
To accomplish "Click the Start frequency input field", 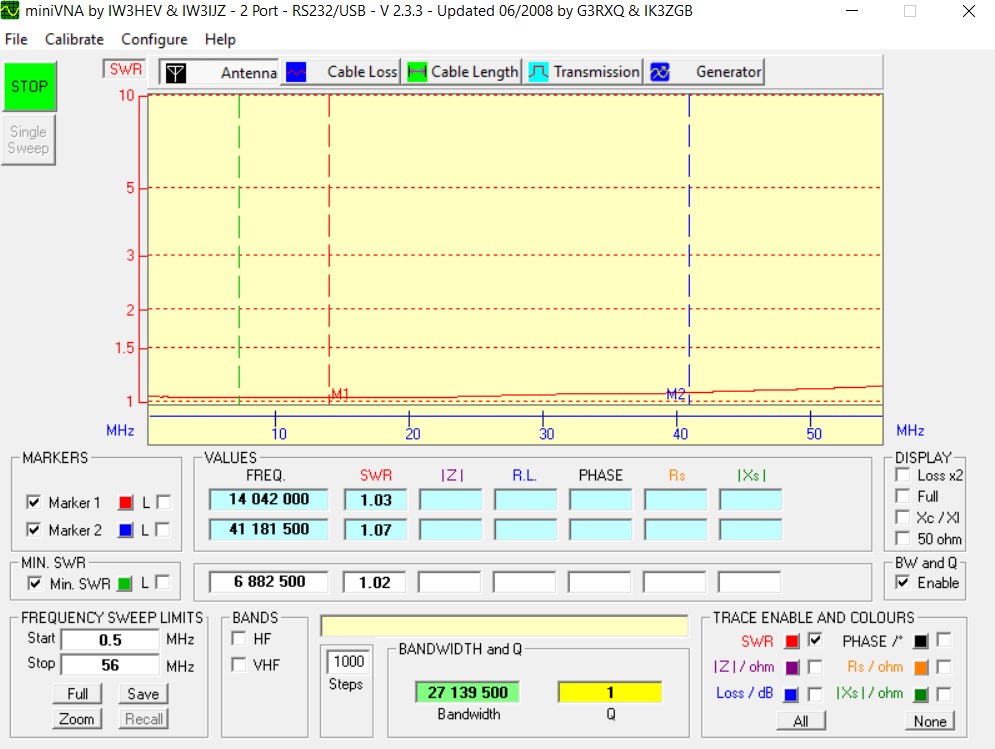I will pos(110,639).
